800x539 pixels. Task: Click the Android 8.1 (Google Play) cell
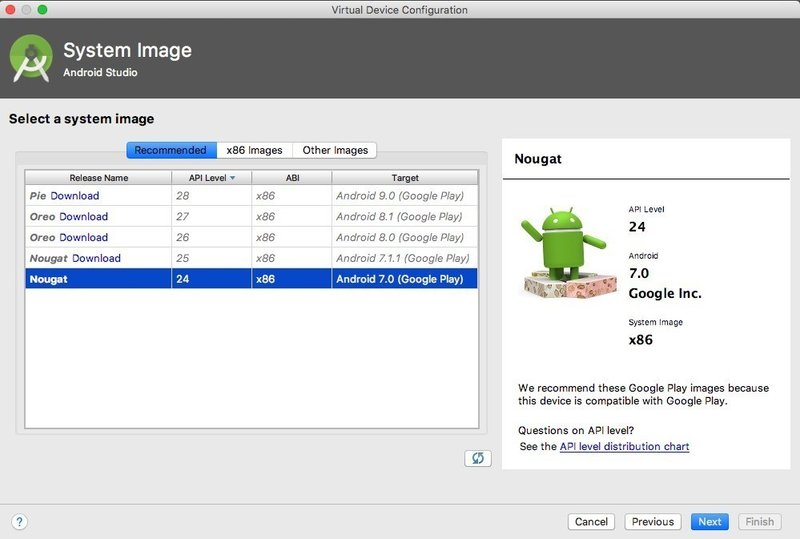[405, 216]
